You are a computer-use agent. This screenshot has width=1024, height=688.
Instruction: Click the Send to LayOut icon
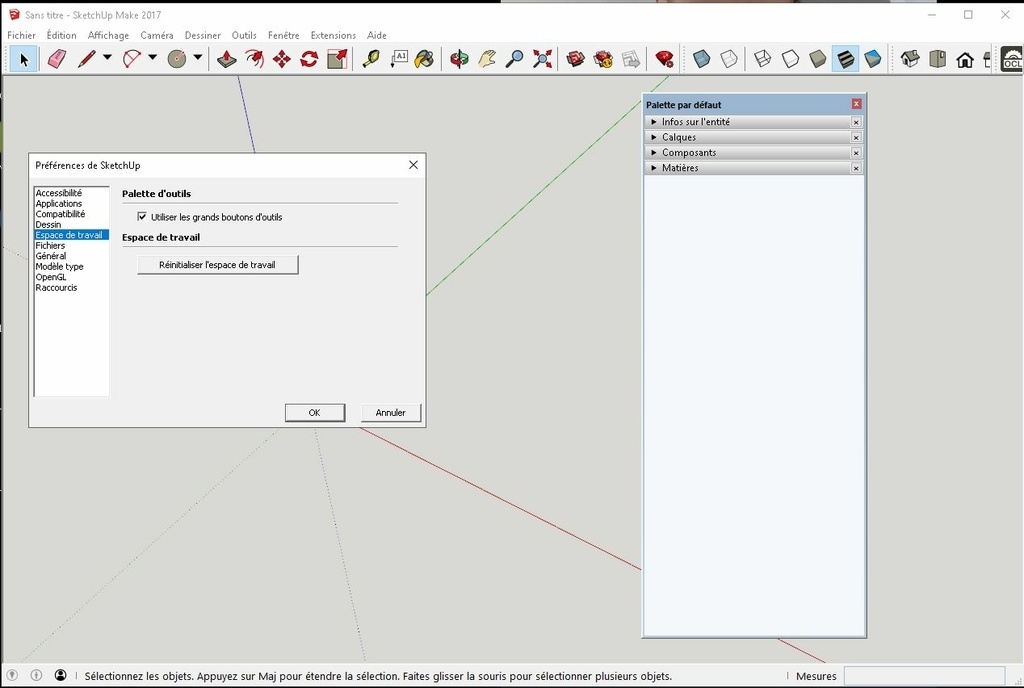(631, 59)
